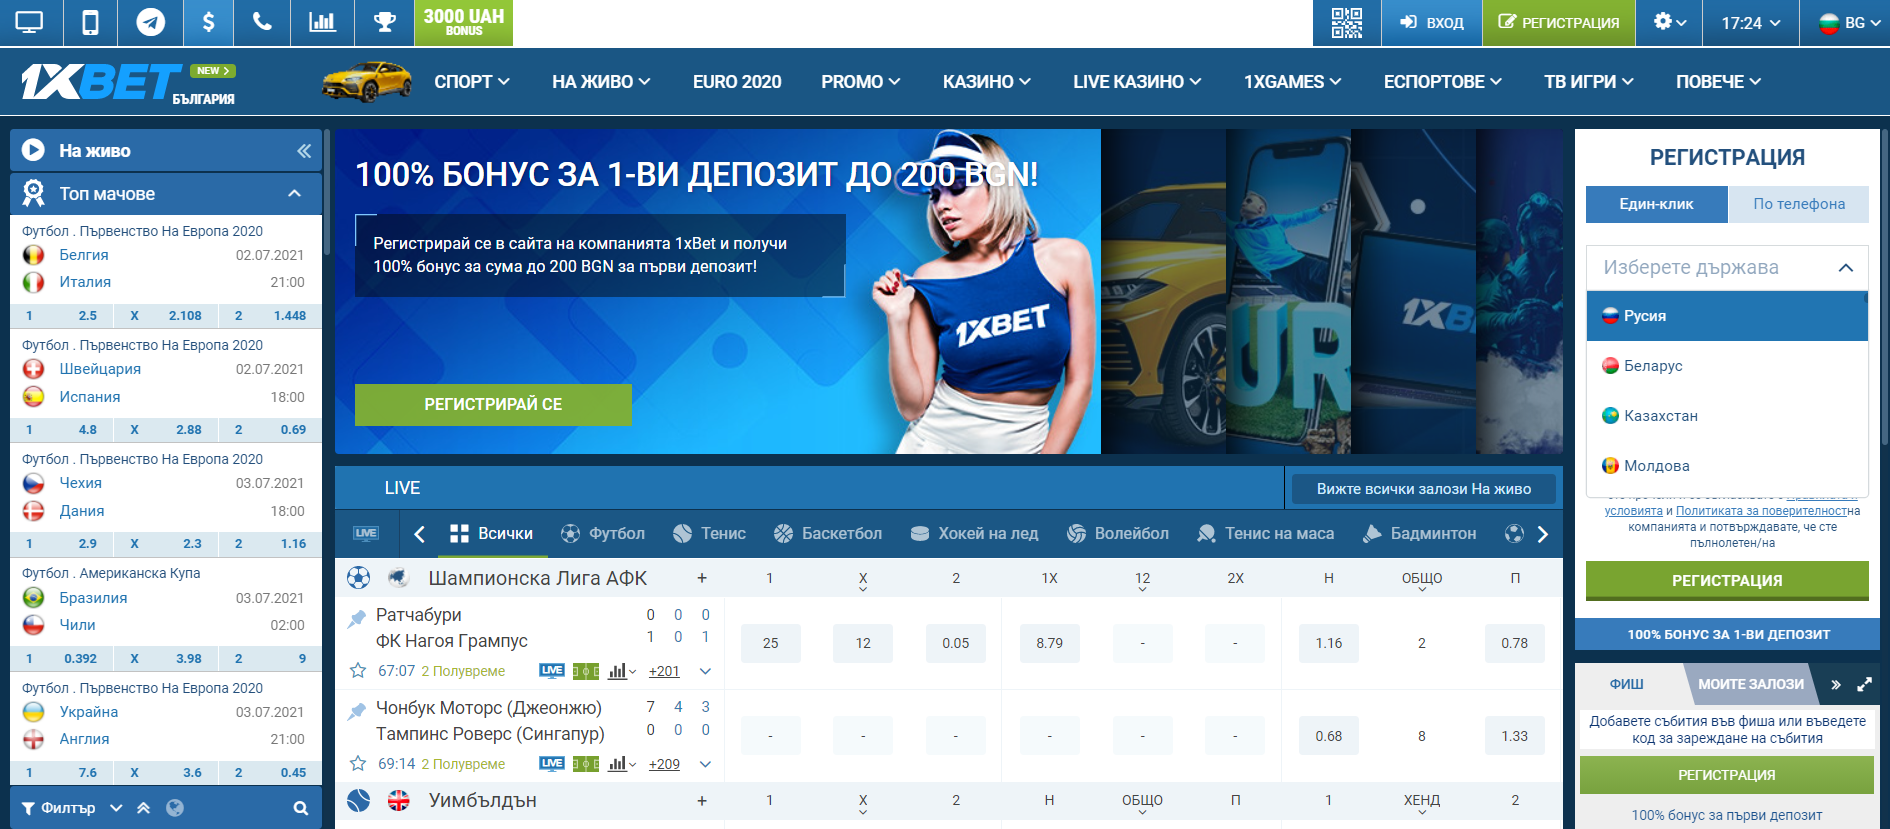Expand the bet slip to full screen
Image resolution: width=1890 pixels, height=829 pixels.
point(1864,685)
